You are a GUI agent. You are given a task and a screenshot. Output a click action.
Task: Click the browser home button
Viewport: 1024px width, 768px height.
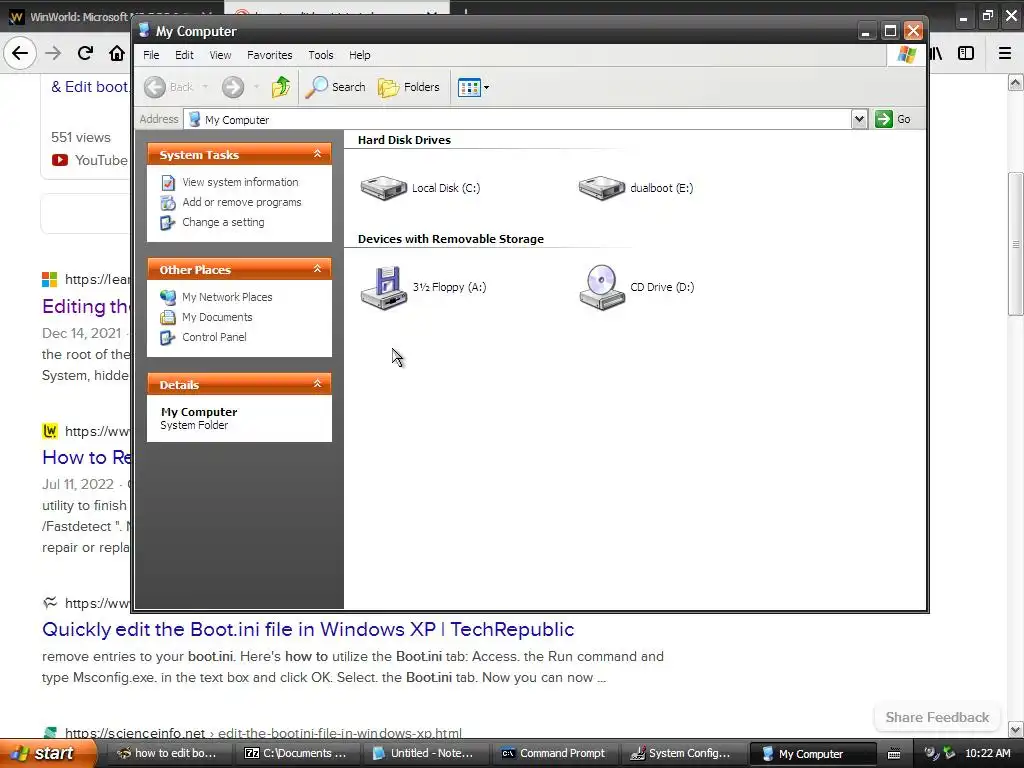click(x=117, y=53)
